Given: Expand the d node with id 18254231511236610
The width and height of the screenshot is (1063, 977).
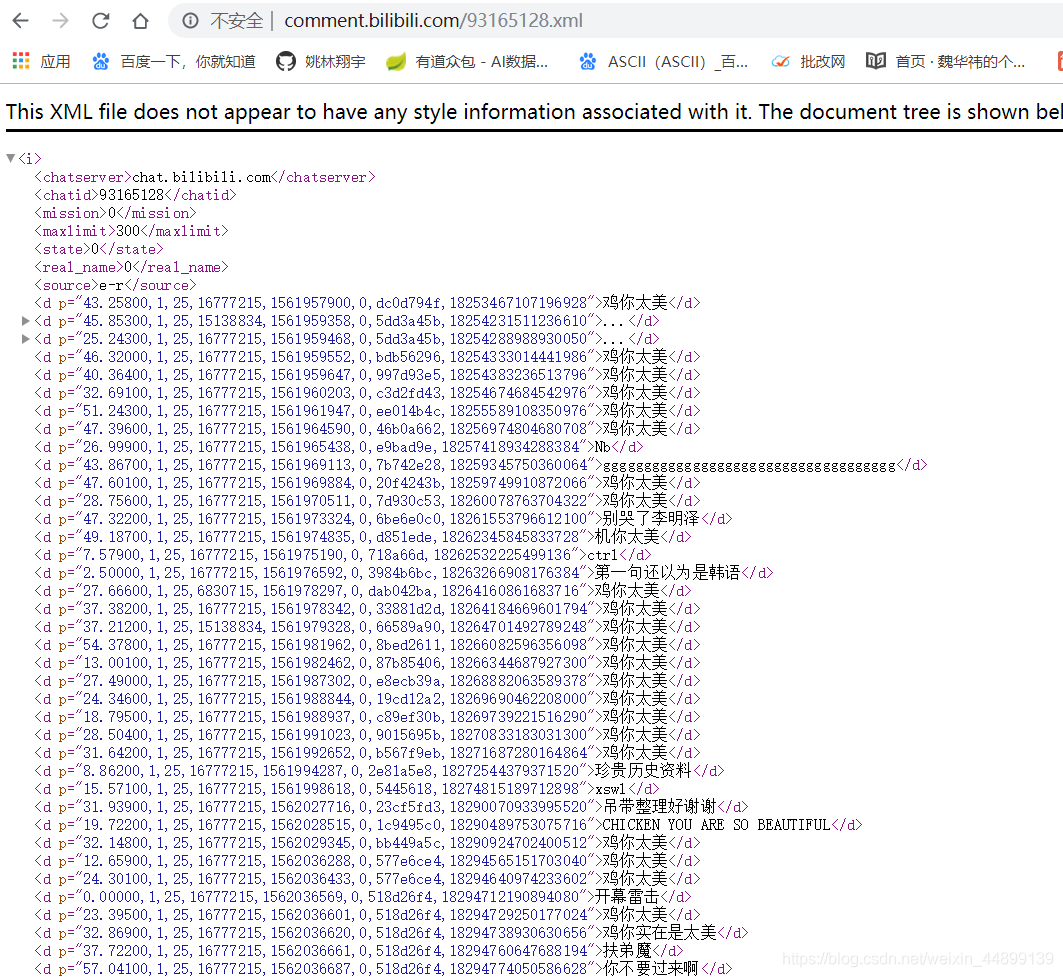Looking at the screenshot, I should coord(26,321).
